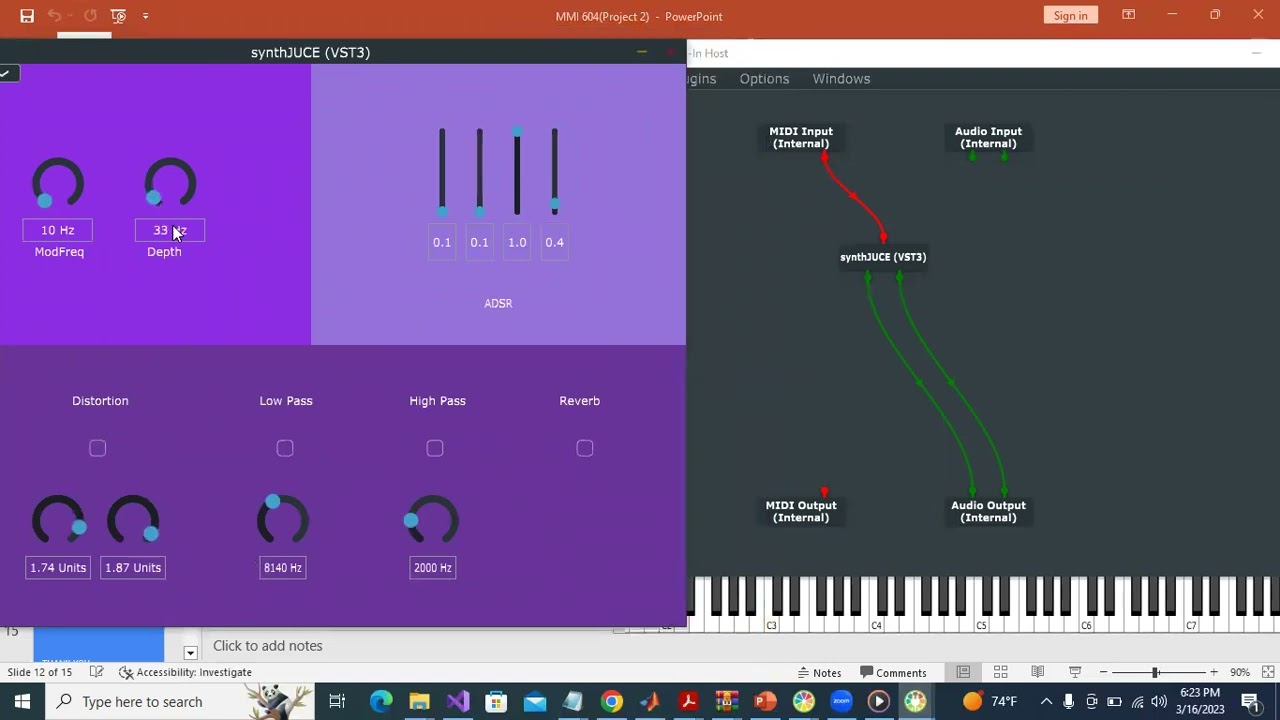This screenshot has height=720, width=1280.
Task: Click the Start From Beginning presentation icon
Action: tap(118, 16)
